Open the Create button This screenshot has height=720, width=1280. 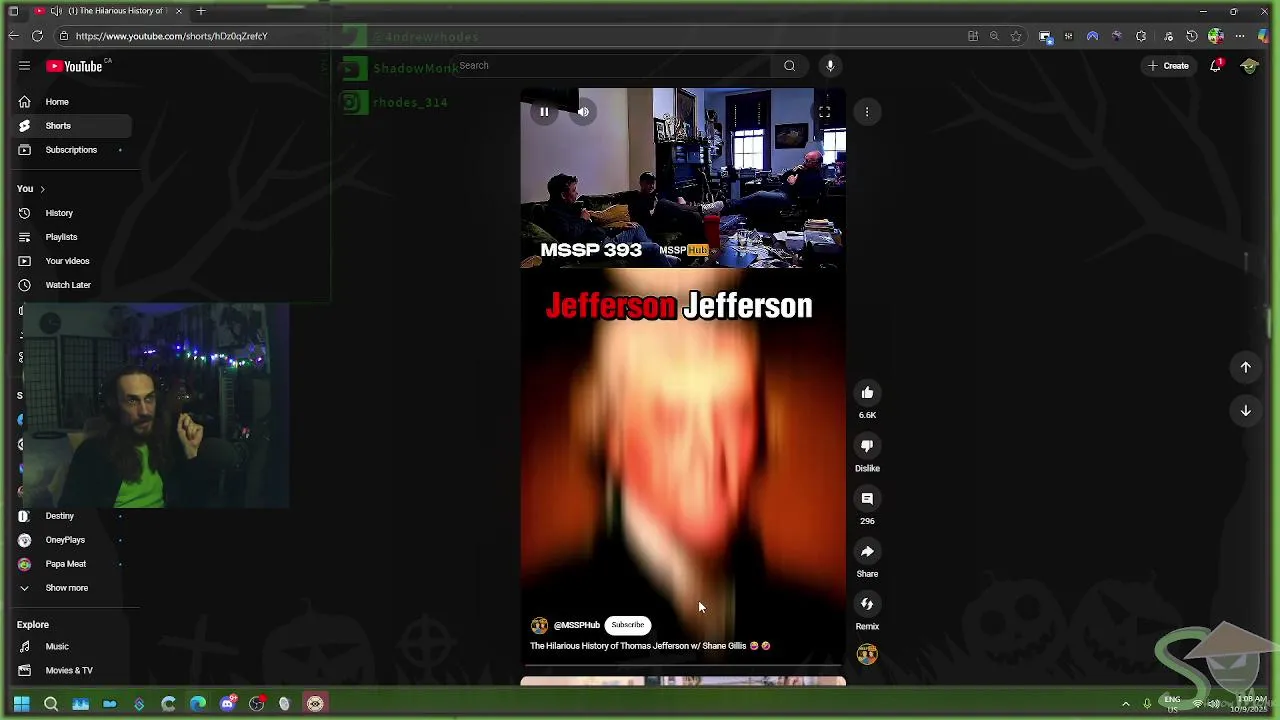(x=1168, y=66)
